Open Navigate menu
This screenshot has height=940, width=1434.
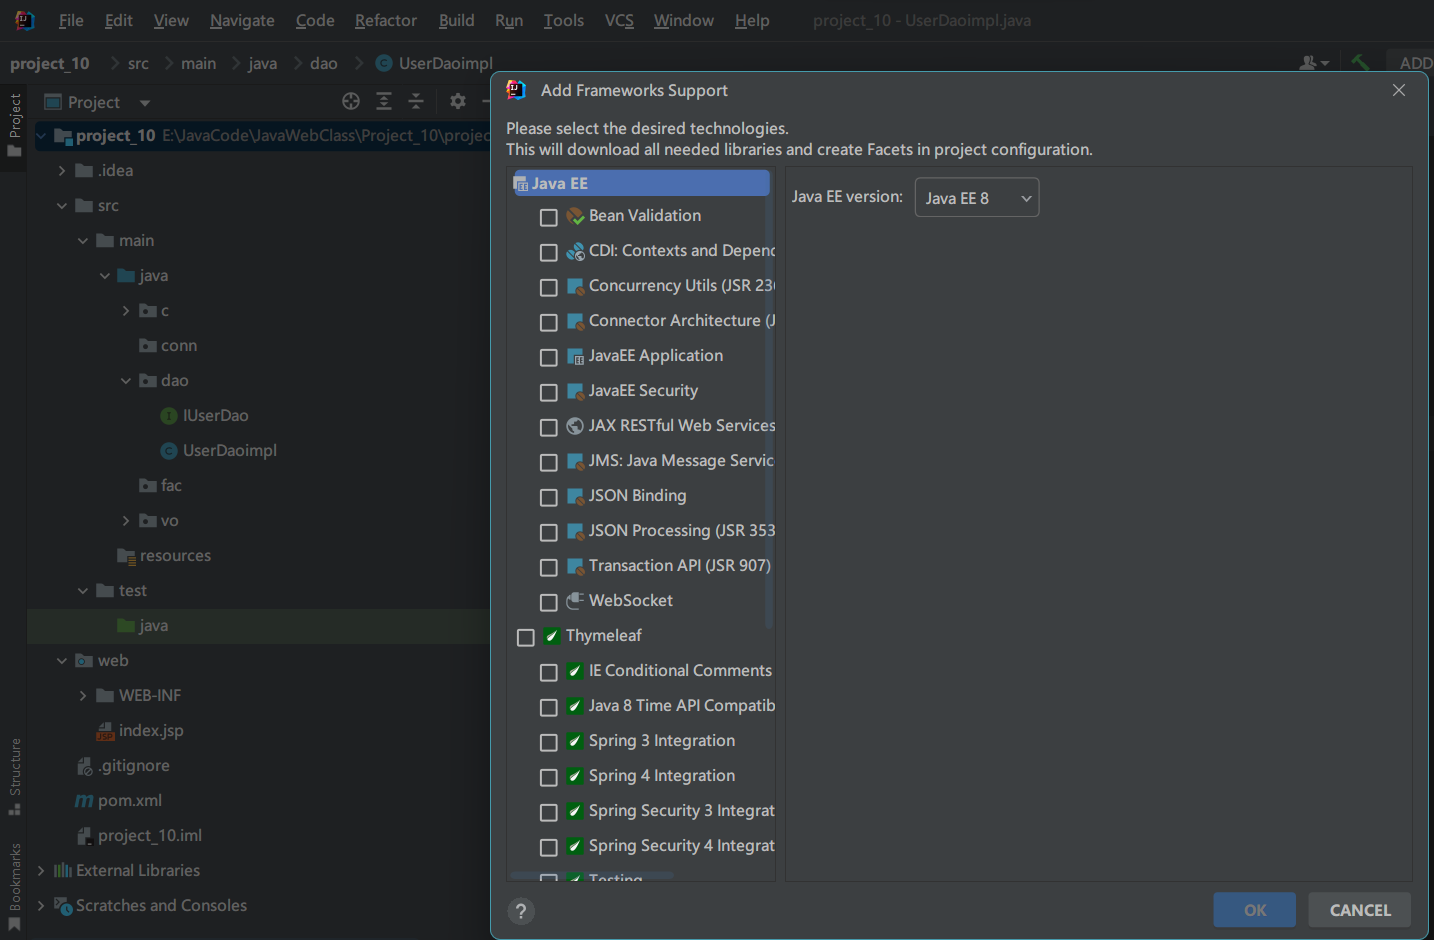click(x=242, y=20)
